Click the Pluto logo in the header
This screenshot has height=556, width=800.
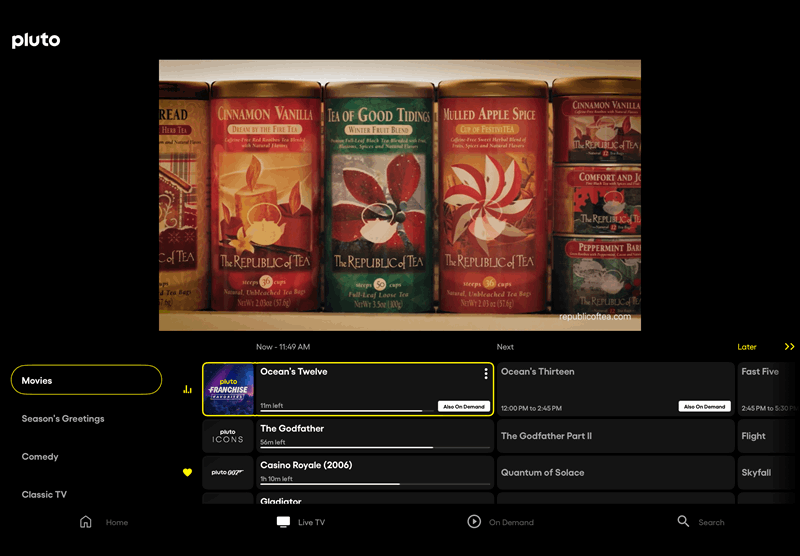tap(36, 40)
